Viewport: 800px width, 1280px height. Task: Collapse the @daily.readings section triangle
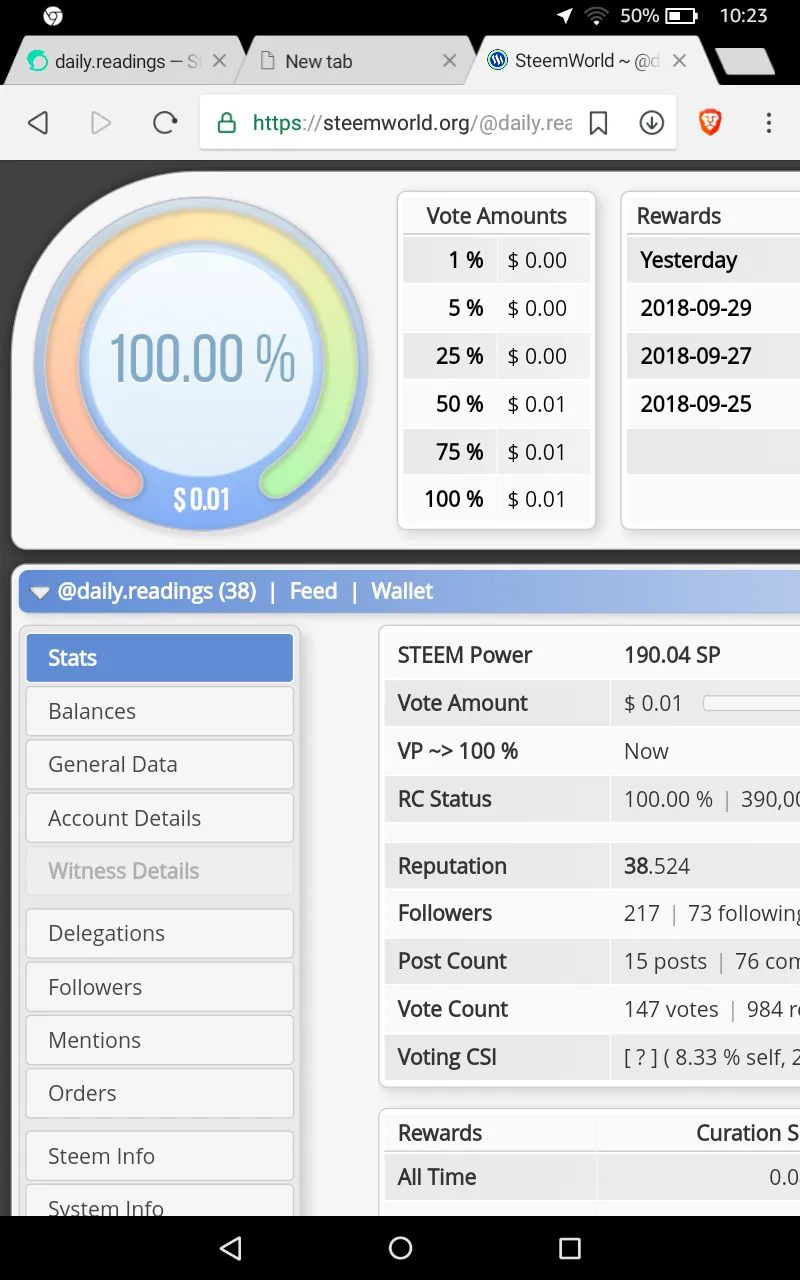pos(40,592)
